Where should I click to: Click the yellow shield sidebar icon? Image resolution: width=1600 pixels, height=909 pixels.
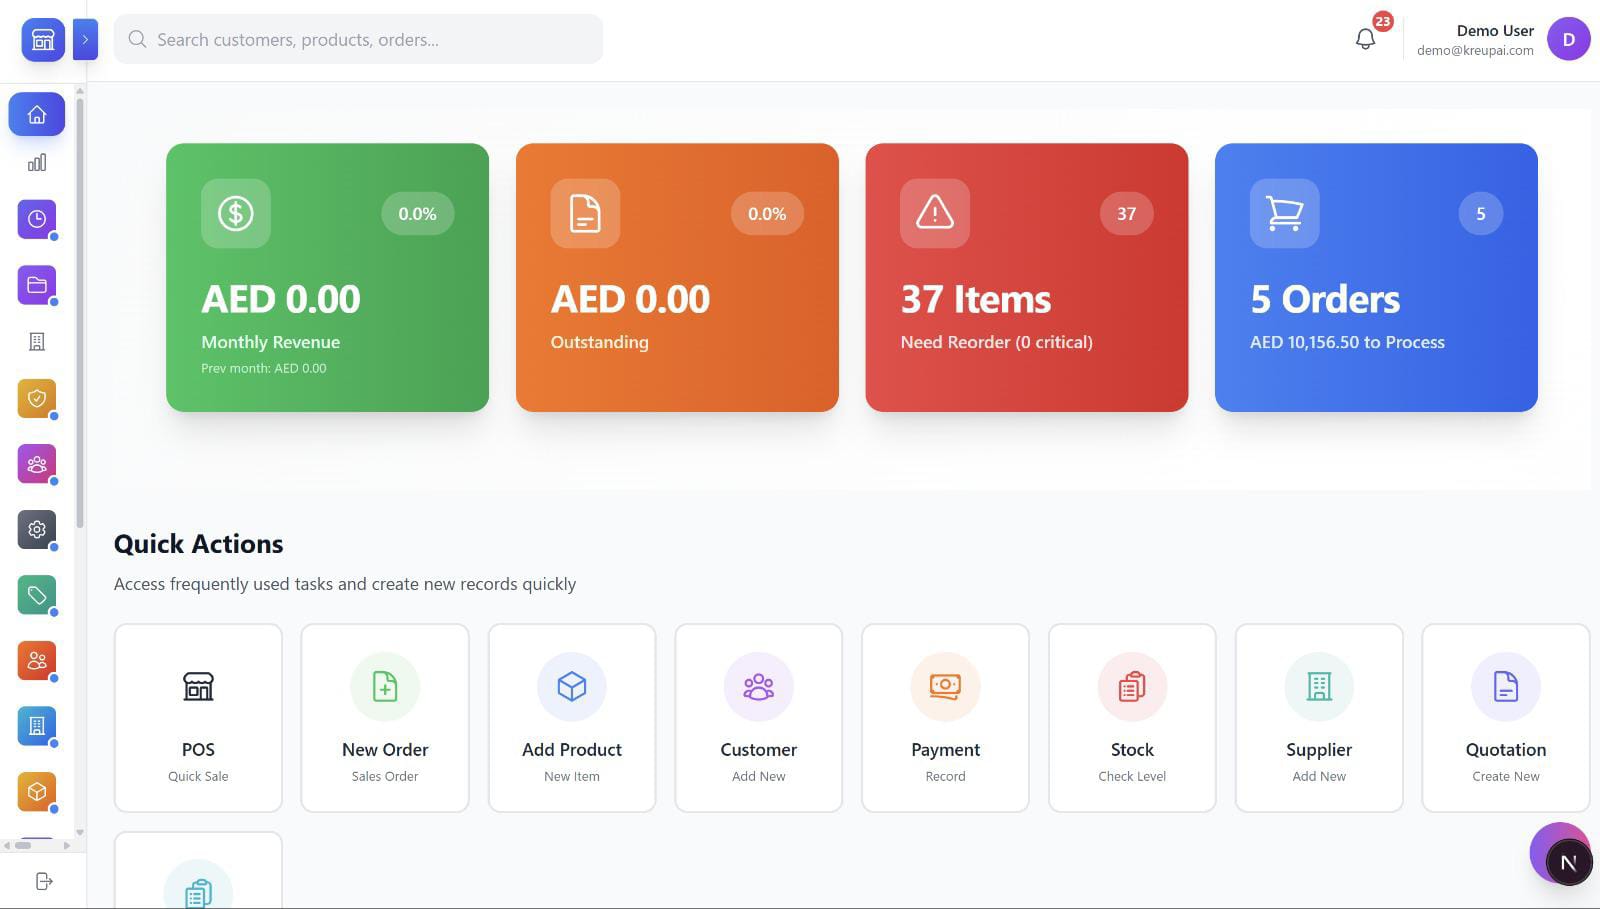pos(37,398)
